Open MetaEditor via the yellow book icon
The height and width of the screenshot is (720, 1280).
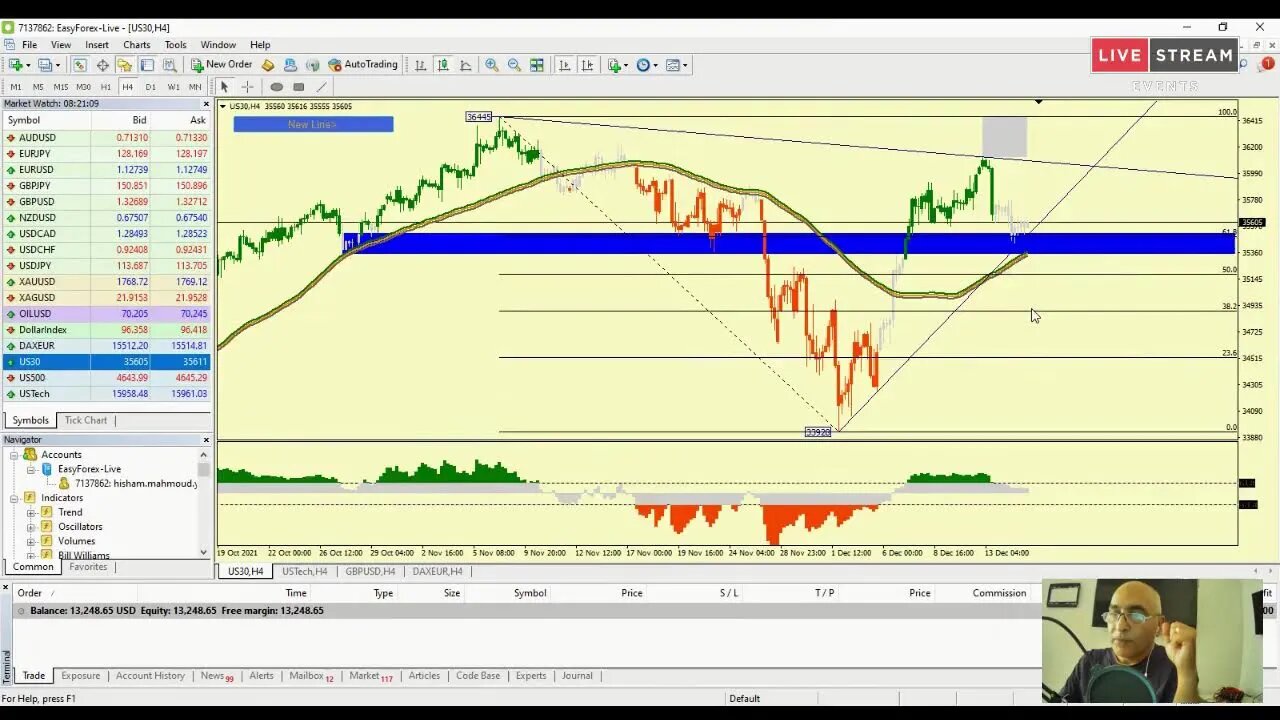tap(268, 65)
